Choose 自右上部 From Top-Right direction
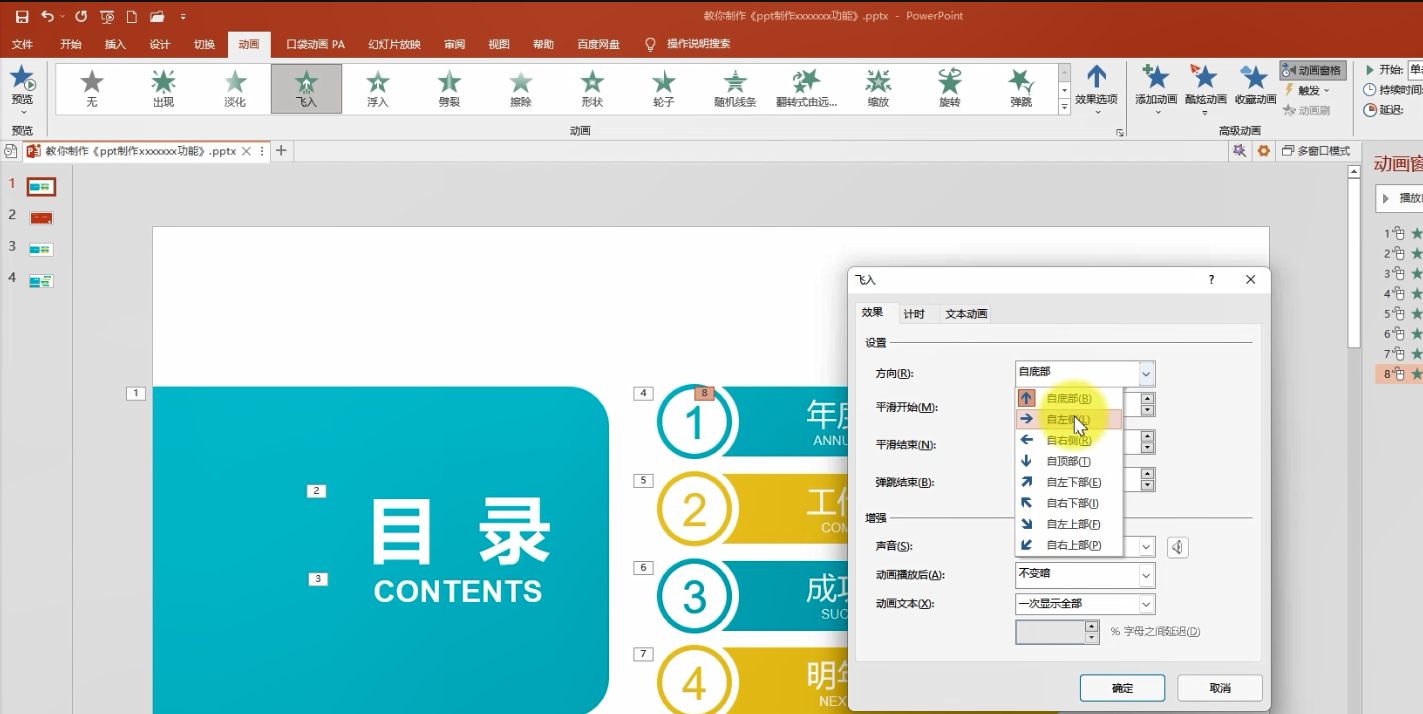Image resolution: width=1423 pixels, height=714 pixels. click(x=1068, y=545)
